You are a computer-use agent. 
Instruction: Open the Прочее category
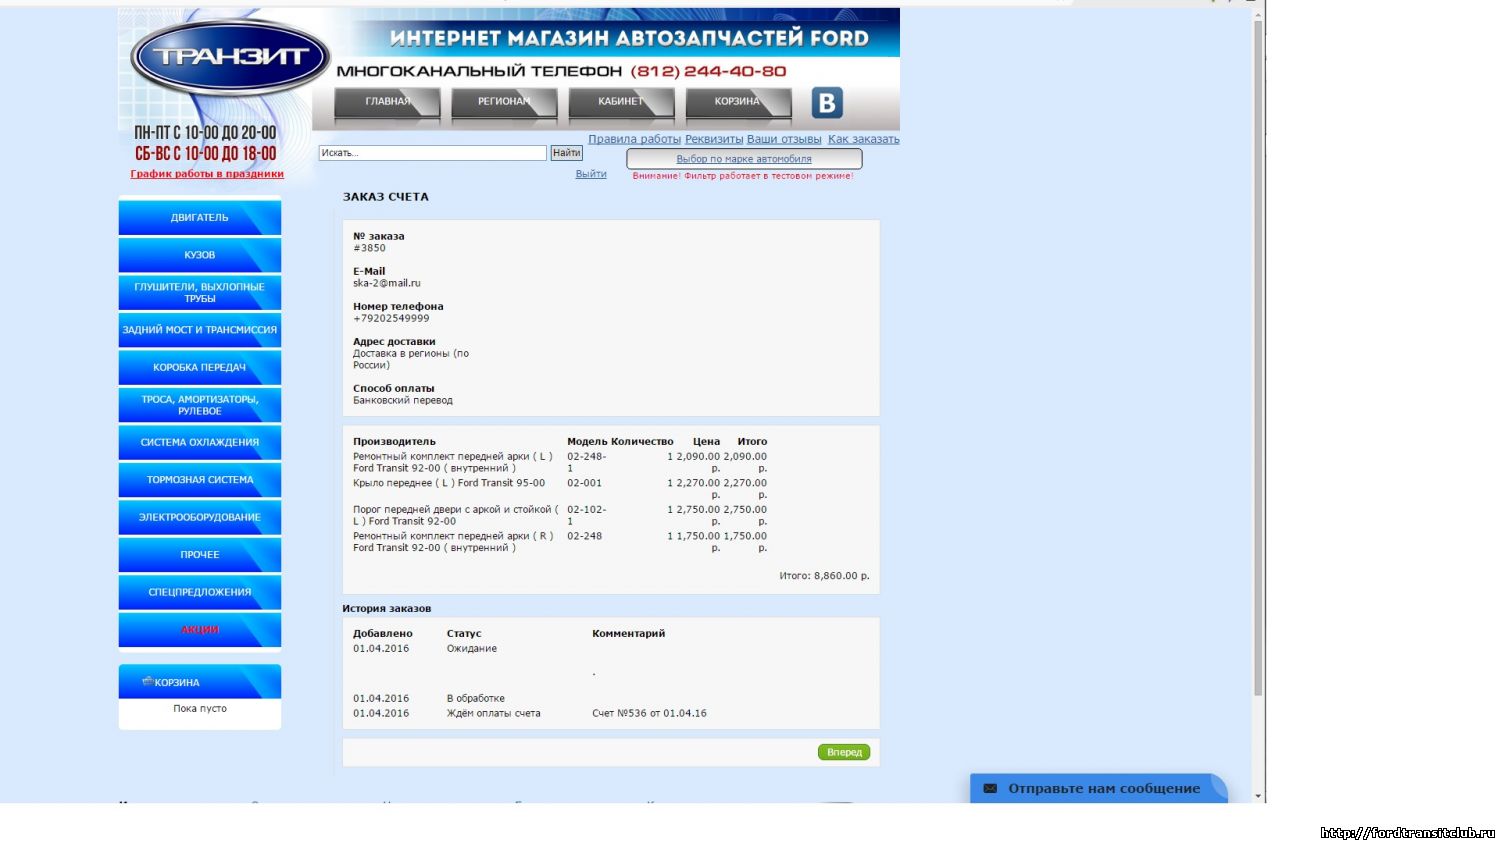point(200,555)
